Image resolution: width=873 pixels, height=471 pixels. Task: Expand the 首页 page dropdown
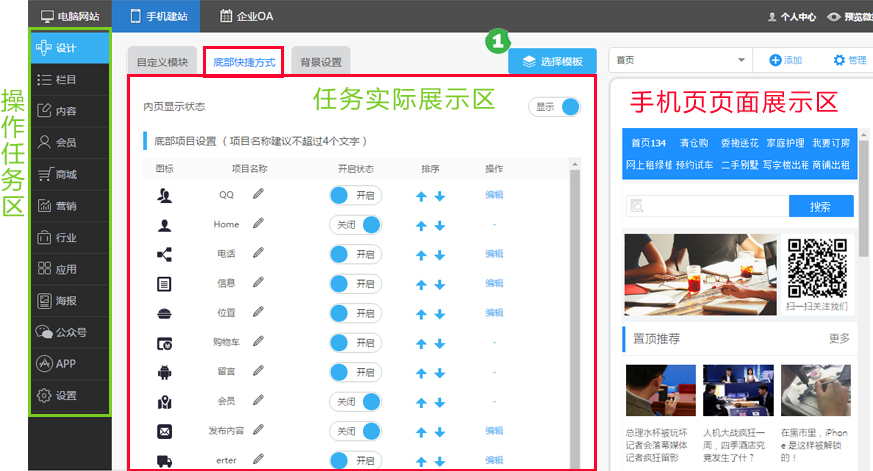741,61
